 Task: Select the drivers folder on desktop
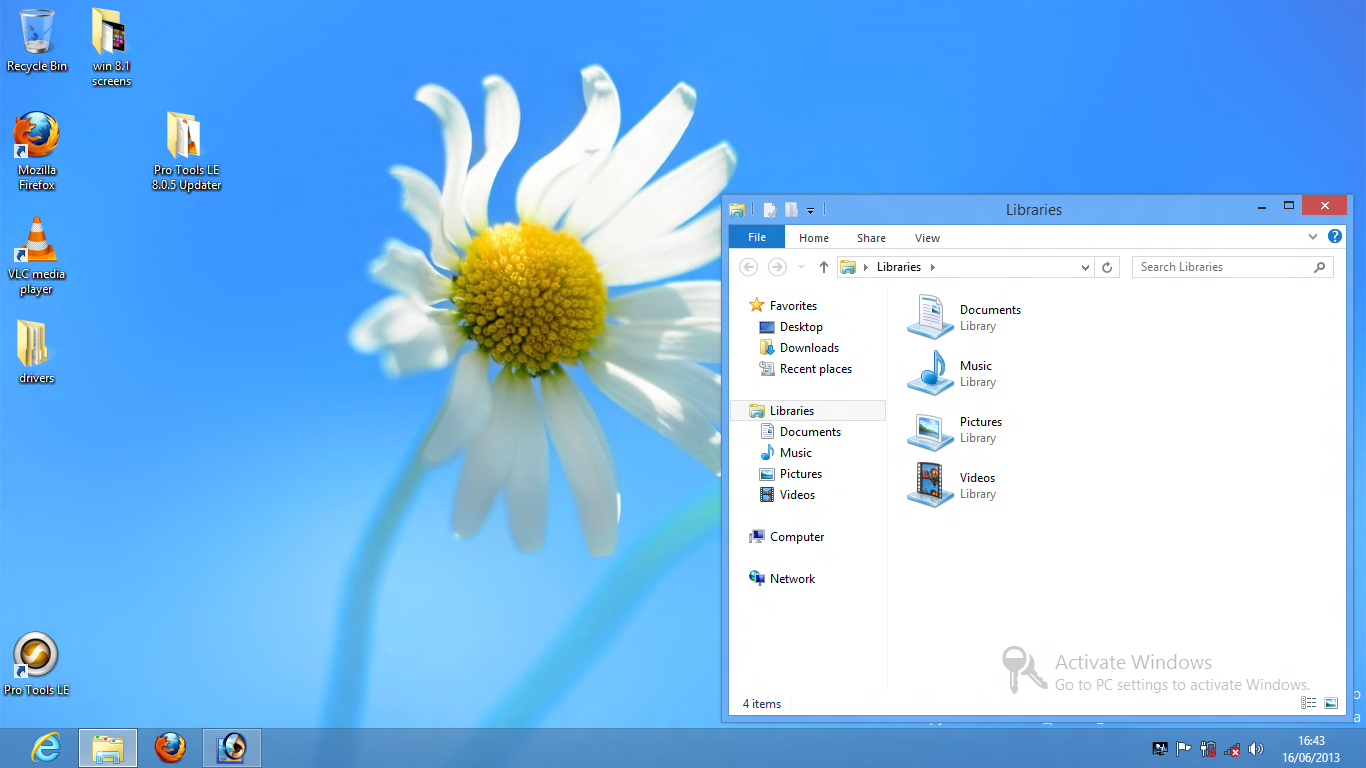coord(37,352)
